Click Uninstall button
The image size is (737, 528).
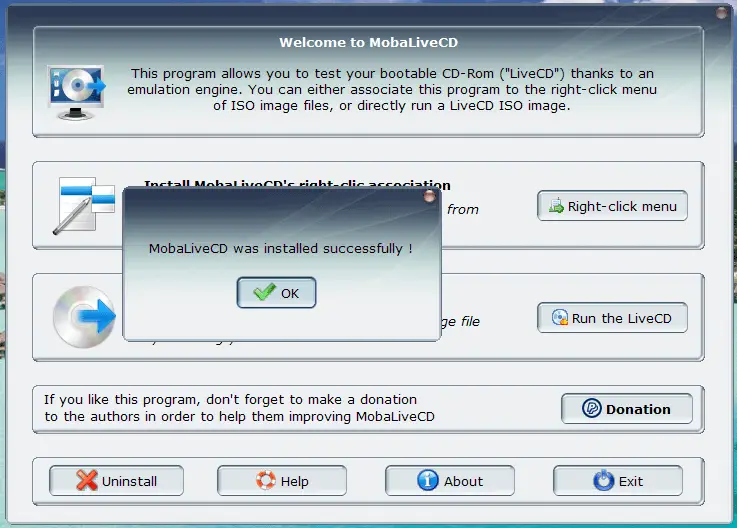click(117, 481)
